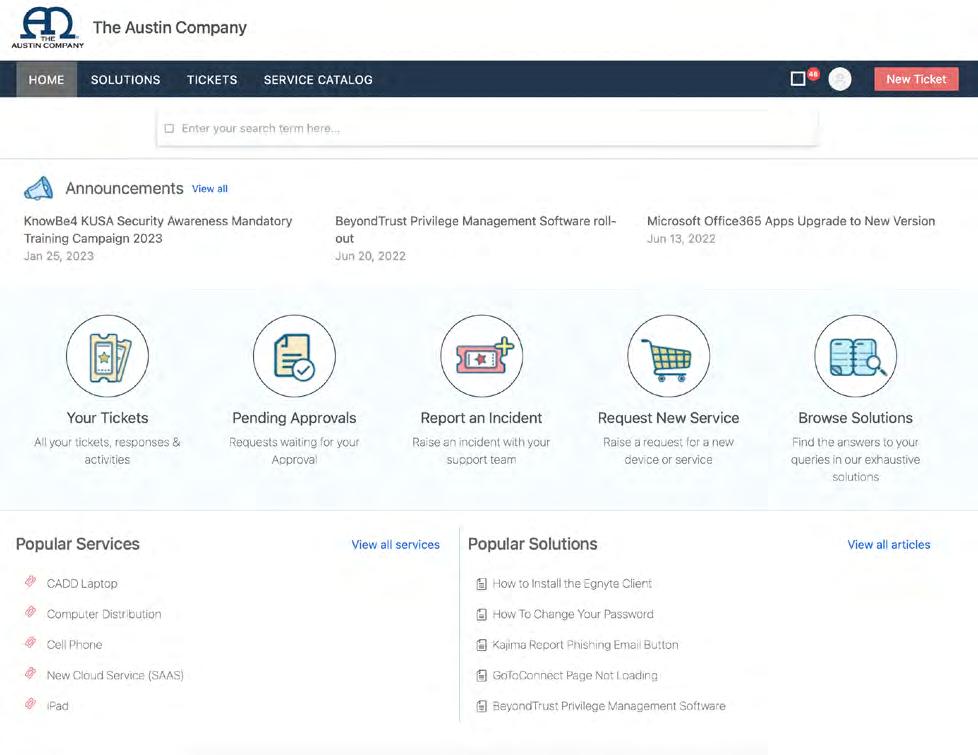Open View all articles link
Screen dimensions: 978x755
click(x=889, y=545)
